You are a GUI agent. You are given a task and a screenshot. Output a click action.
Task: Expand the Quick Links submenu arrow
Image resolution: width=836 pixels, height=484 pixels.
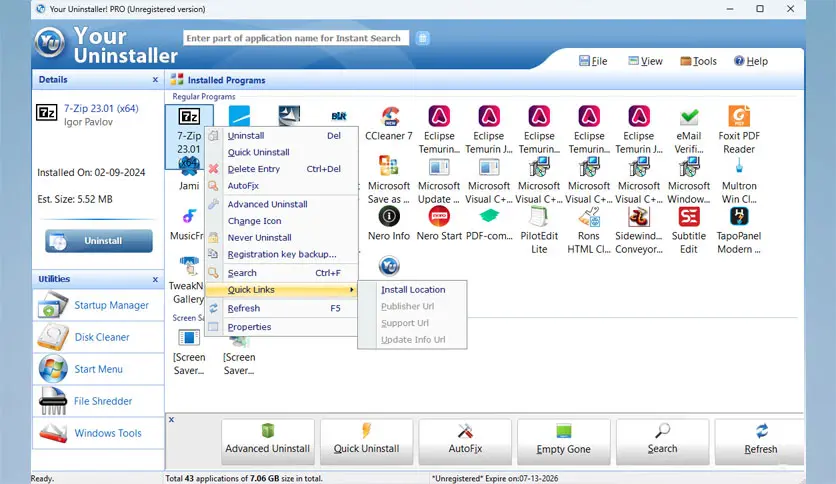[351, 289]
